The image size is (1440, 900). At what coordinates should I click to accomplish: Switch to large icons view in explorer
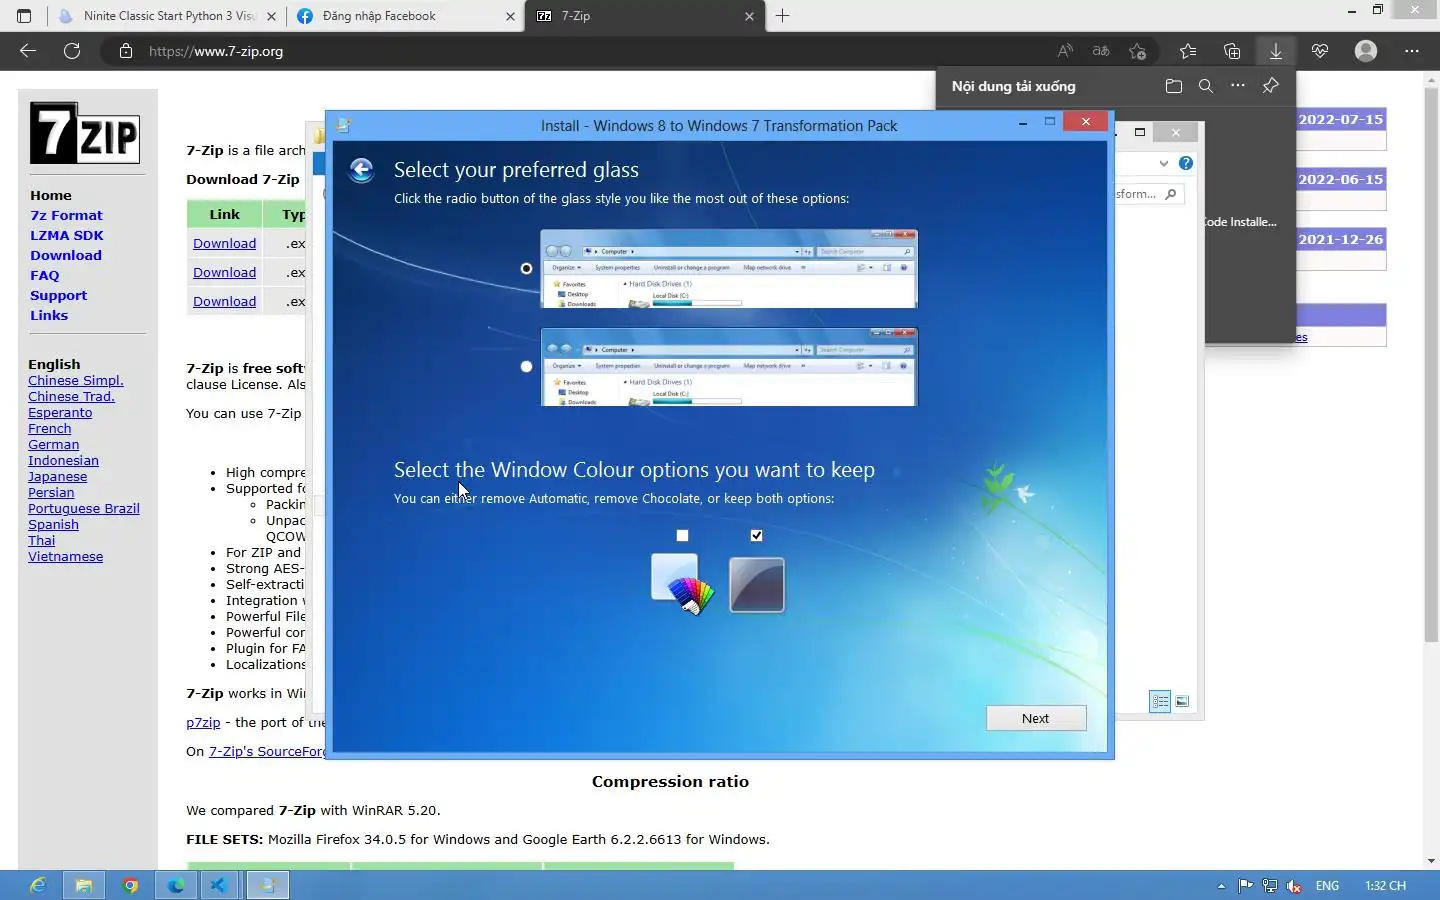[x=1182, y=701]
